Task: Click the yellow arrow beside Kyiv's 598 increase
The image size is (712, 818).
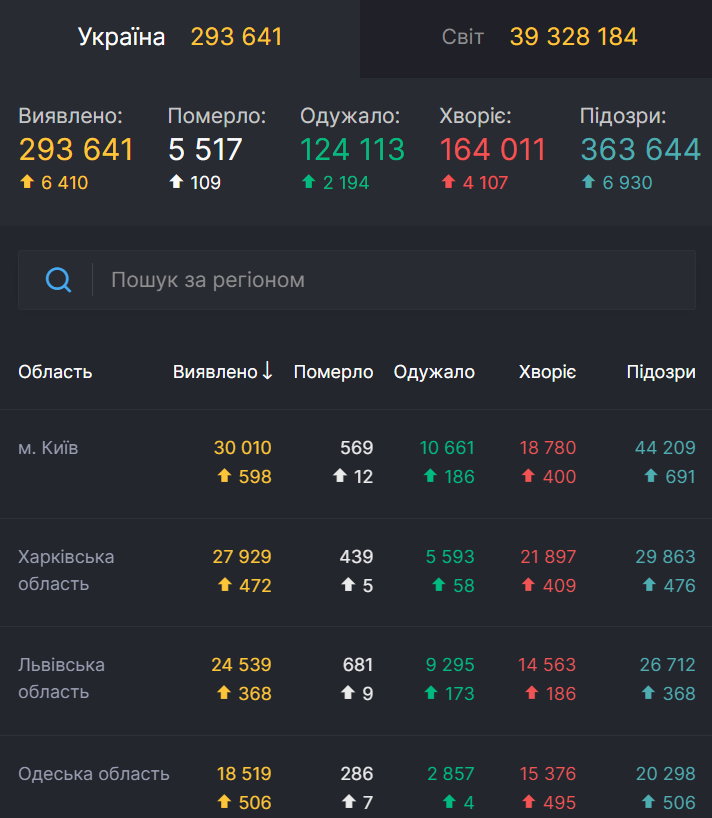Action: click(224, 476)
